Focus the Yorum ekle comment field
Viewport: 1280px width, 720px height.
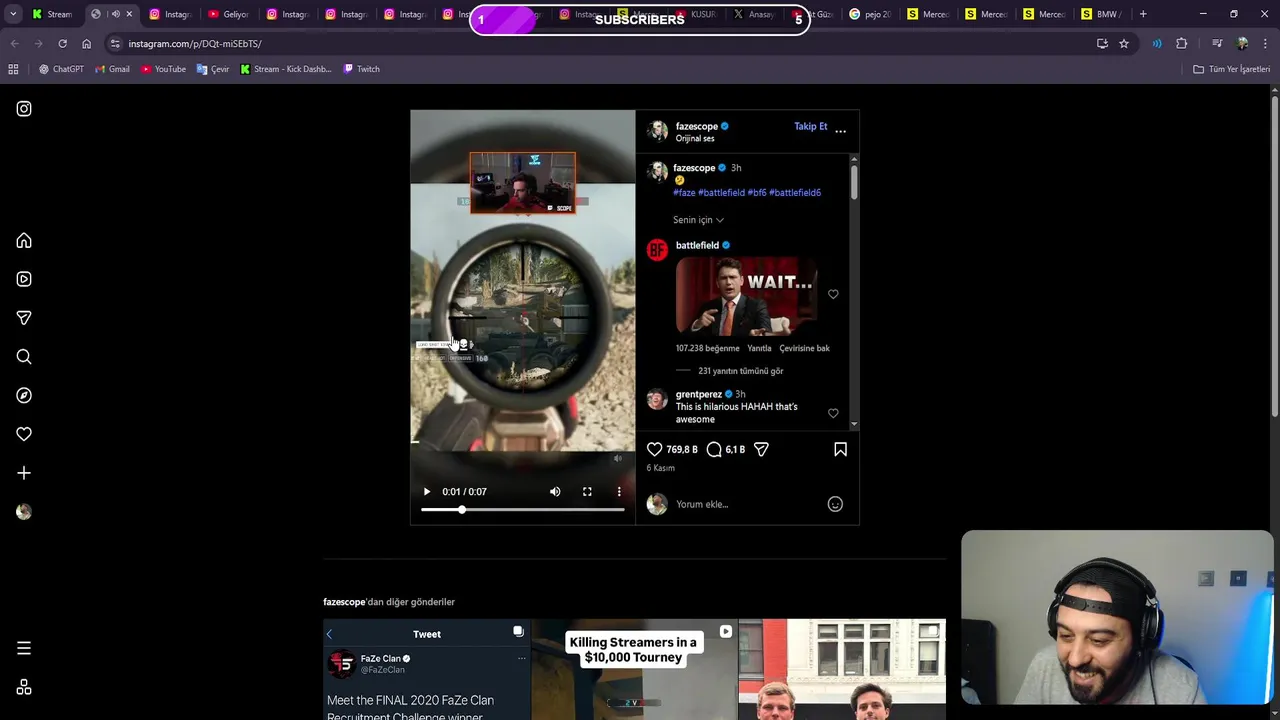tap(748, 504)
